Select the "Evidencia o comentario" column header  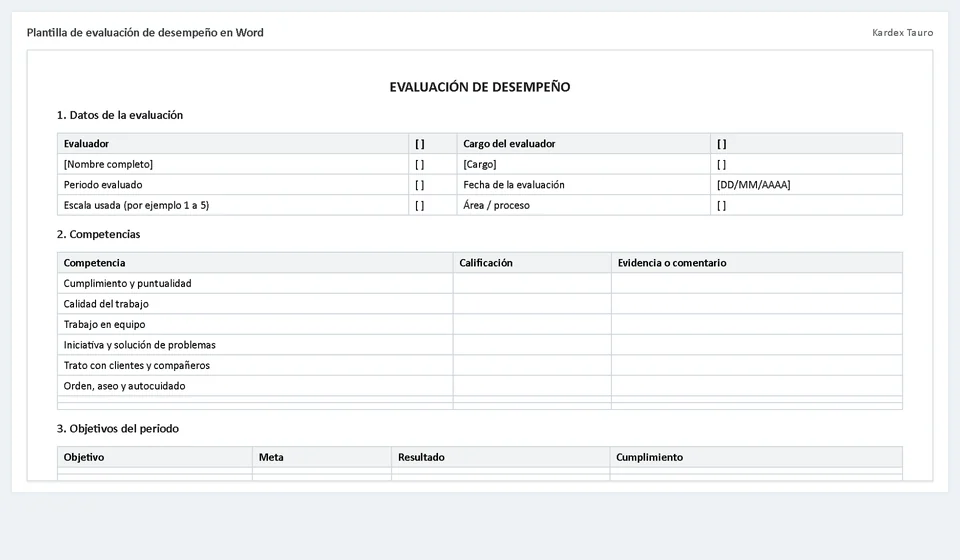pyautogui.click(x=757, y=263)
